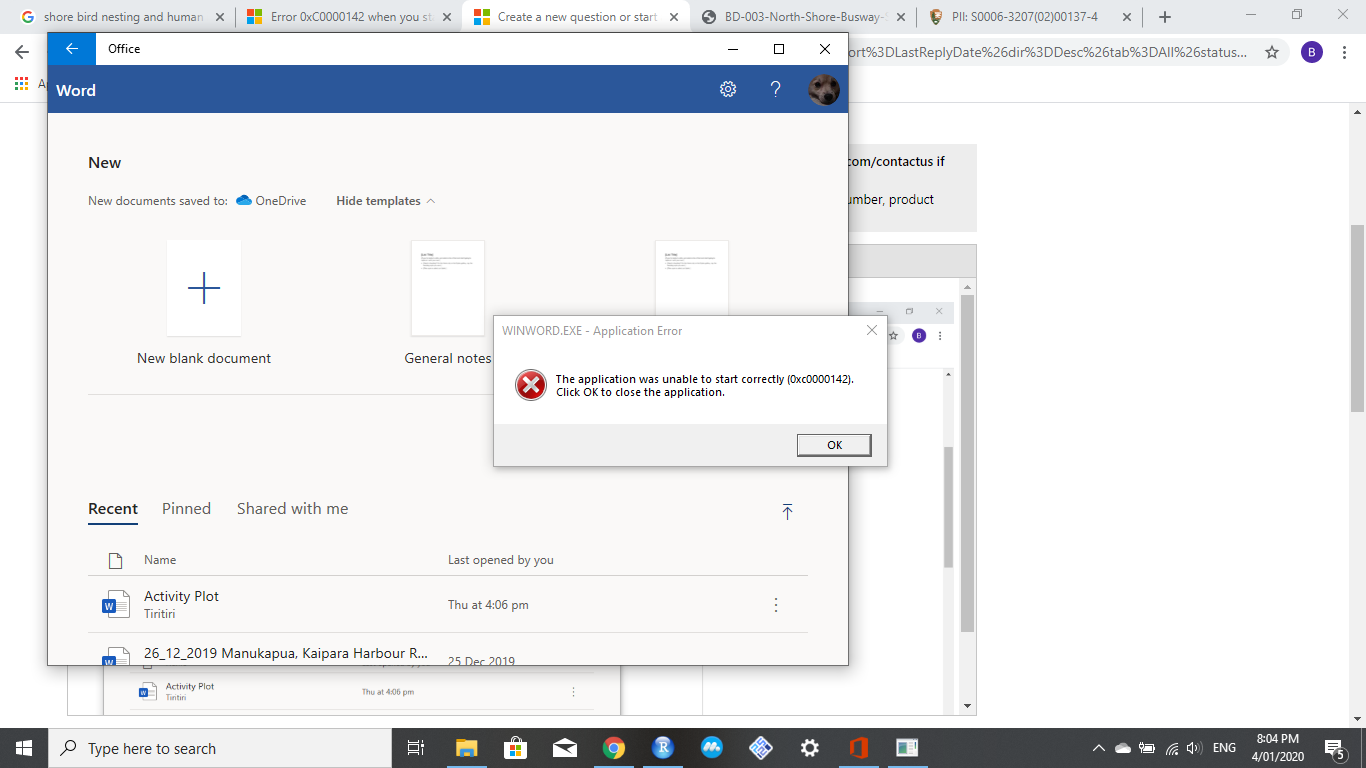
Task: Open Task View on the taskbar
Action: pyautogui.click(x=417, y=748)
